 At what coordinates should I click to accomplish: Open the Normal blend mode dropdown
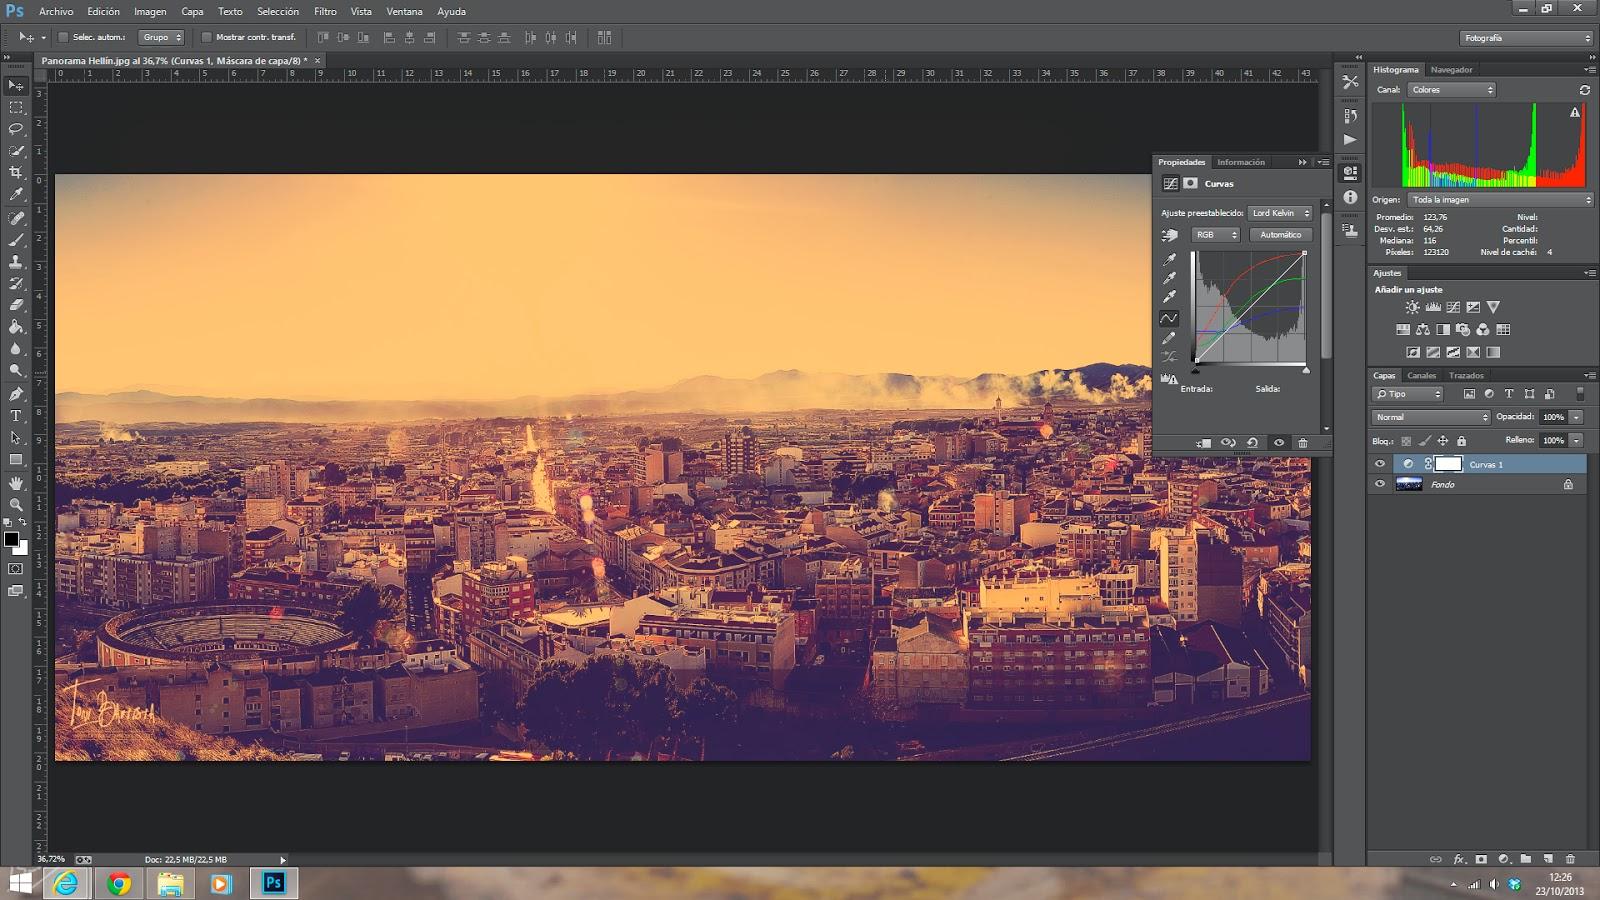pos(1430,416)
